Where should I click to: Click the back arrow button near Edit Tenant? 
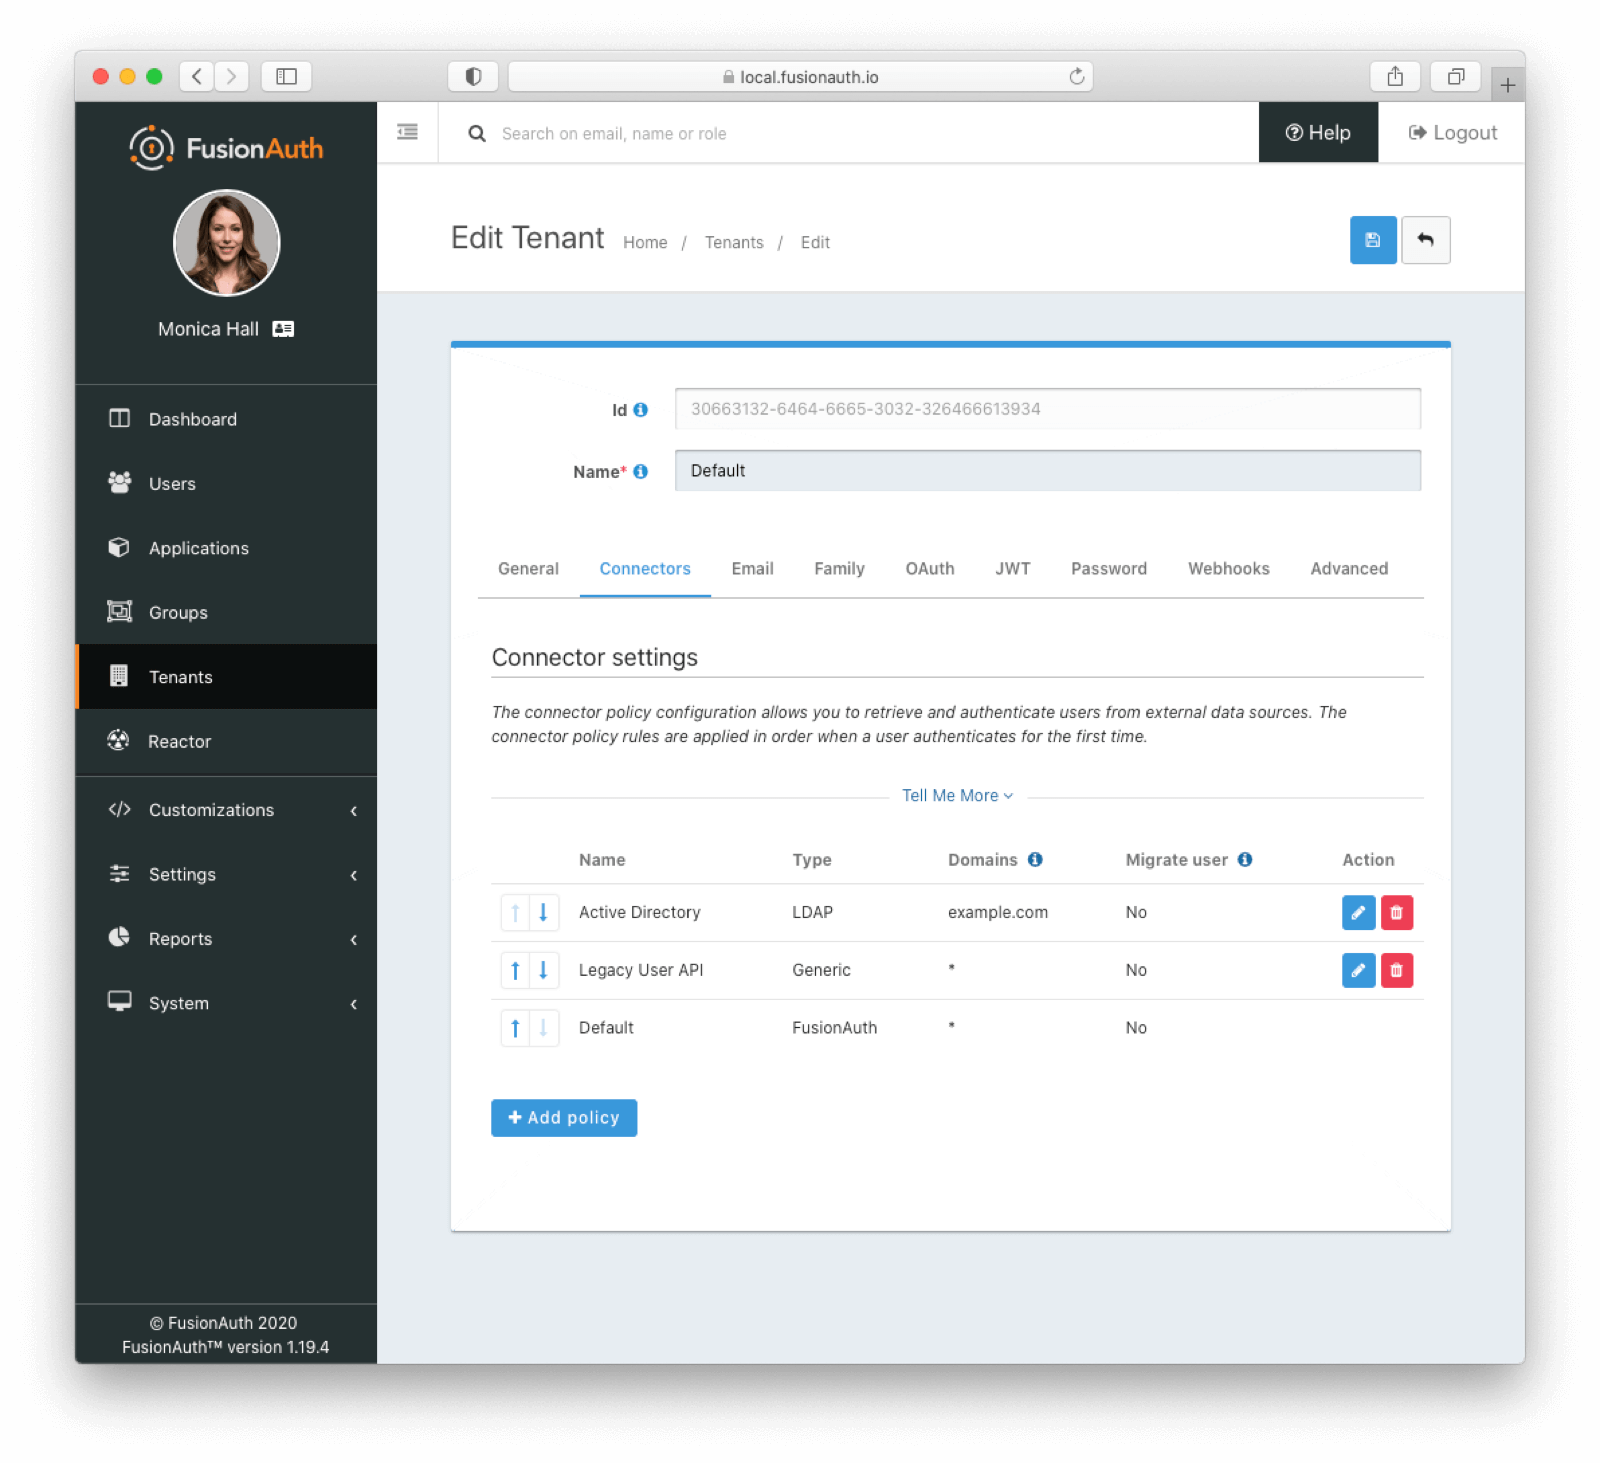[x=1425, y=240]
